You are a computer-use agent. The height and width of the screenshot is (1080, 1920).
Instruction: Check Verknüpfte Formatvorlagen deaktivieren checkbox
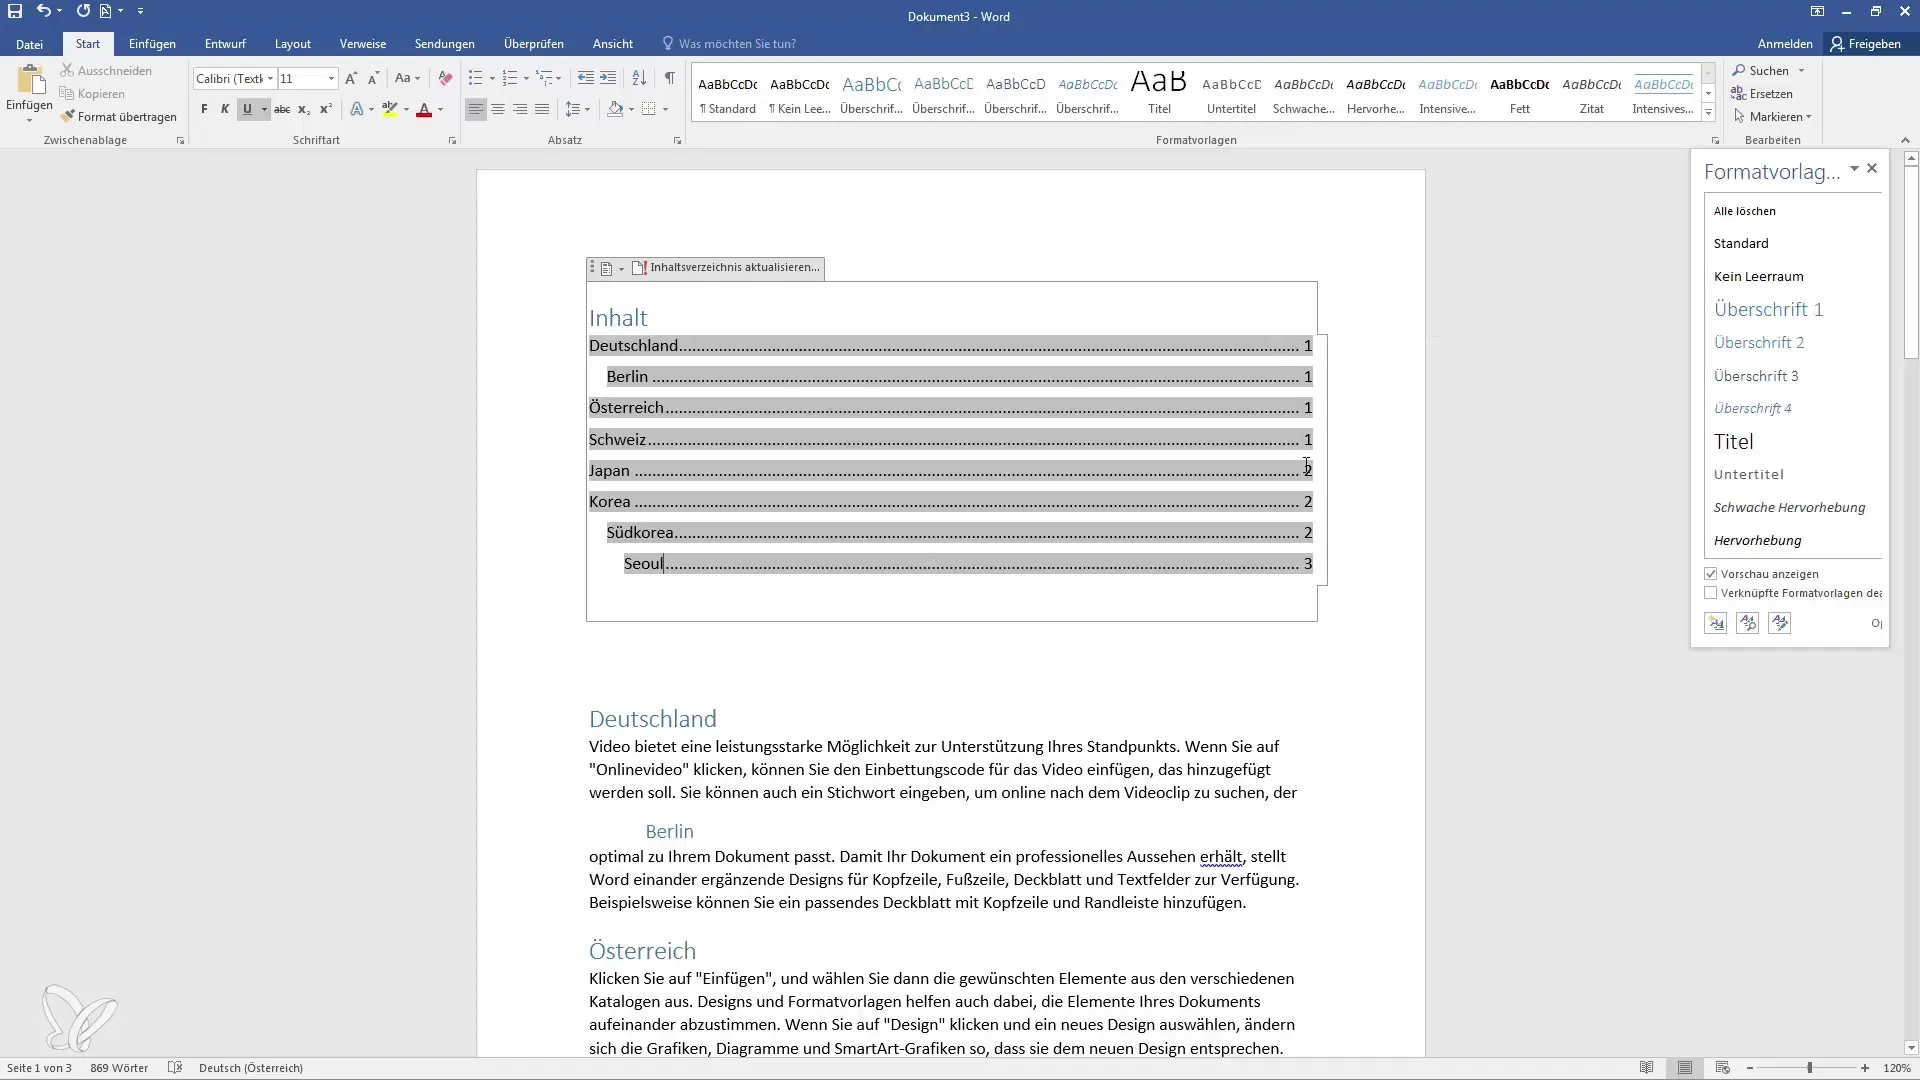pos(1711,593)
